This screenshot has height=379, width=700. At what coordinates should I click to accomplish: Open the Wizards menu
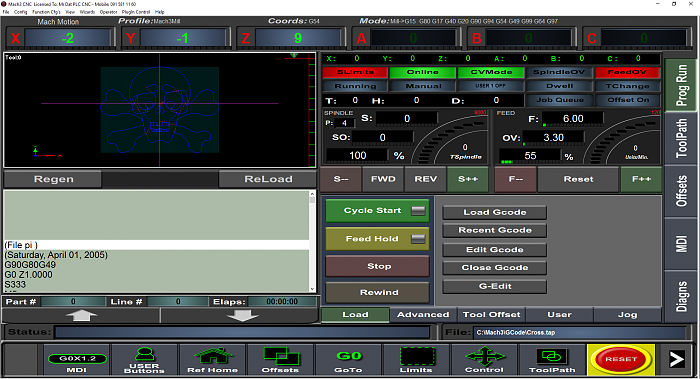88,12
